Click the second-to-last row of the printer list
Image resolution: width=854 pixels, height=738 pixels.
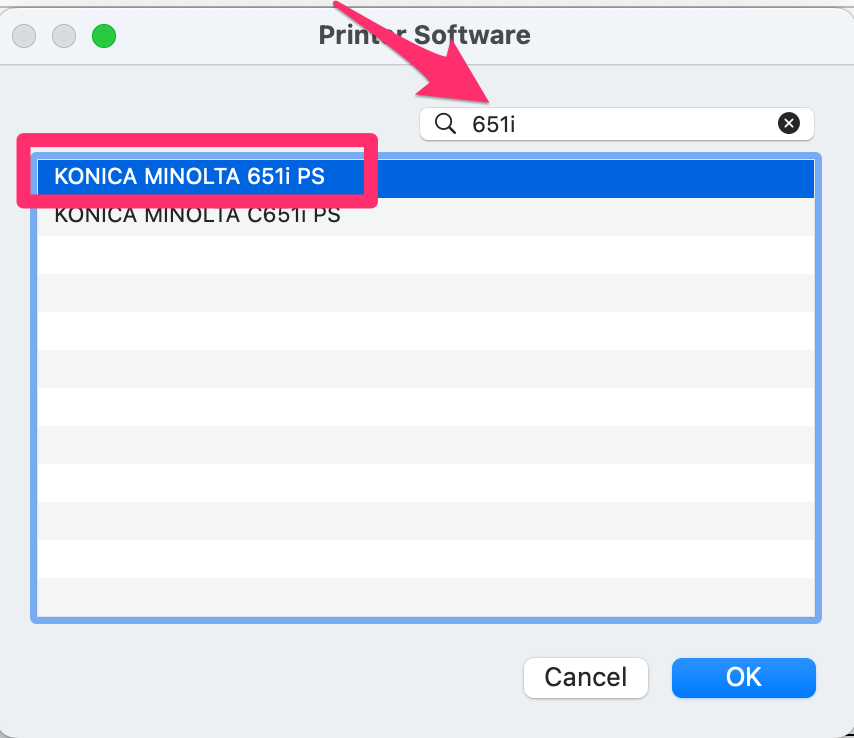click(426, 559)
